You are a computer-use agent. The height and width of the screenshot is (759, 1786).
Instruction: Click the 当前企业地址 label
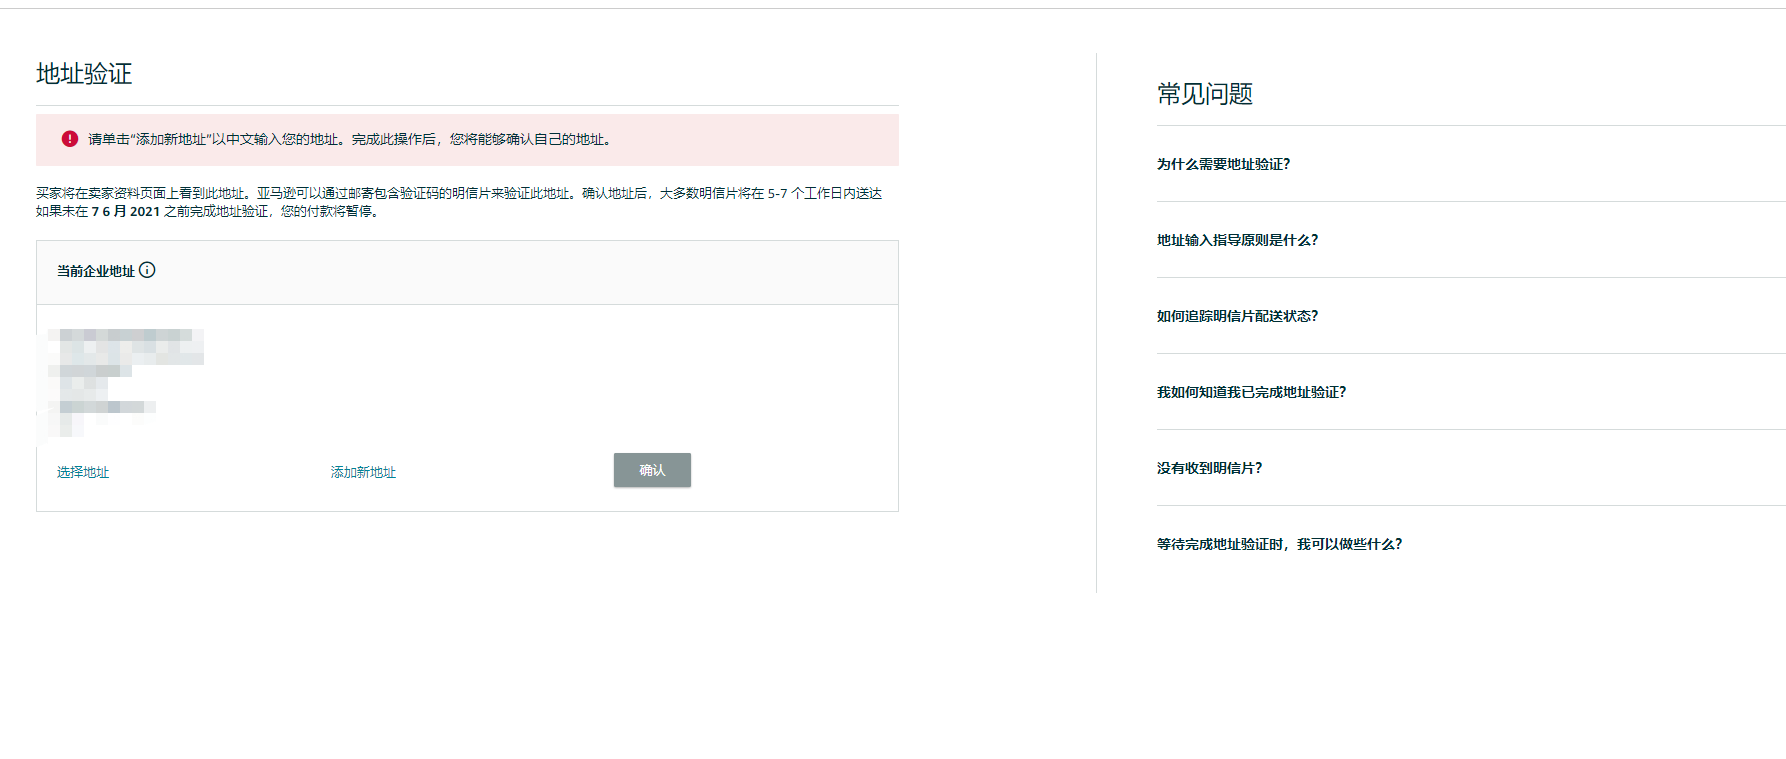click(x=95, y=271)
